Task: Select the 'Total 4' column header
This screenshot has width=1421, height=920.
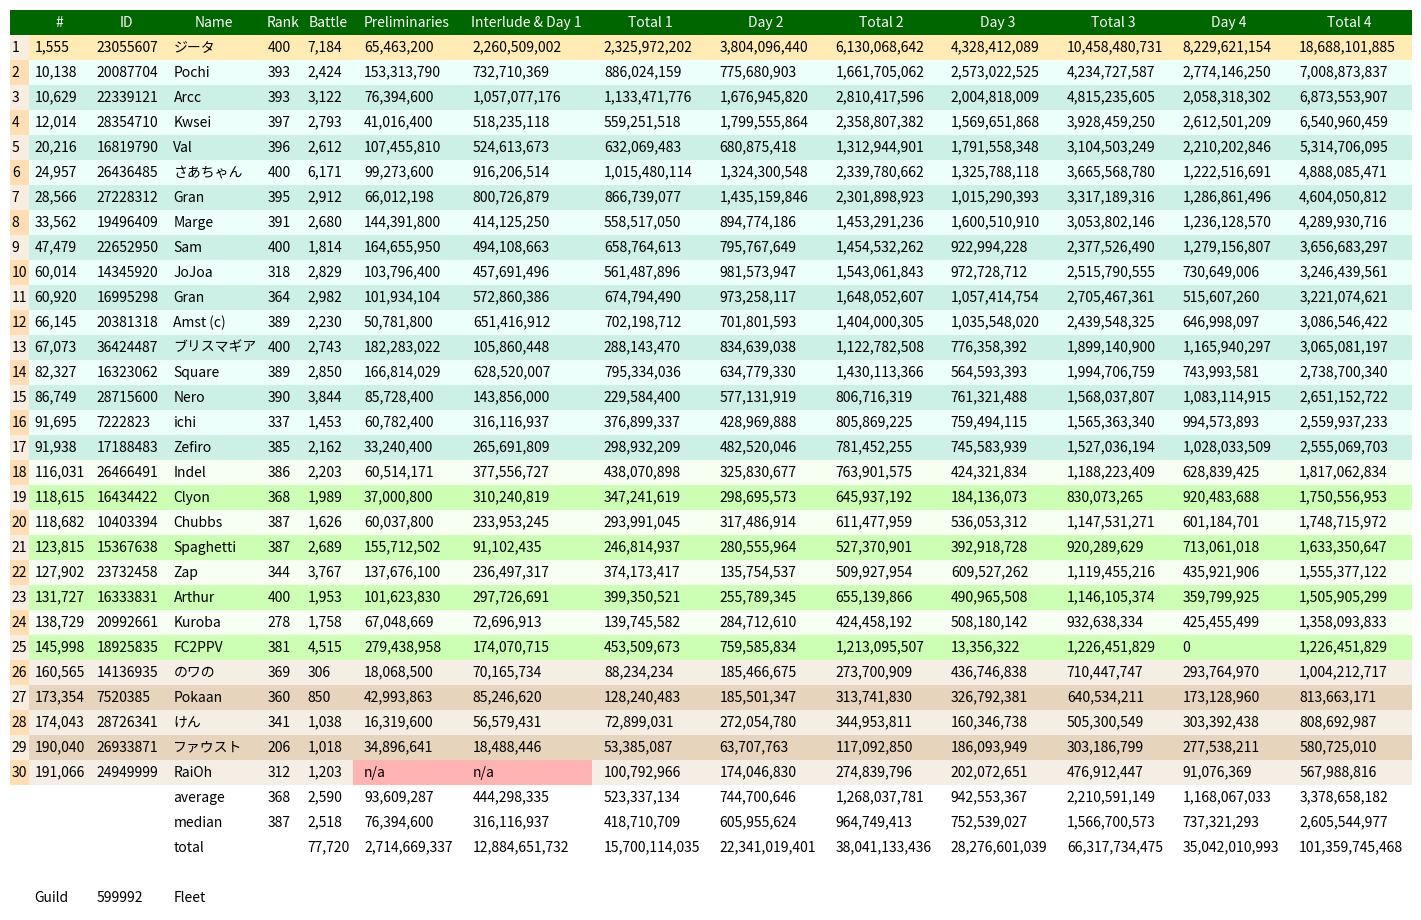Action: pyautogui.click(x=1349, y=22)
